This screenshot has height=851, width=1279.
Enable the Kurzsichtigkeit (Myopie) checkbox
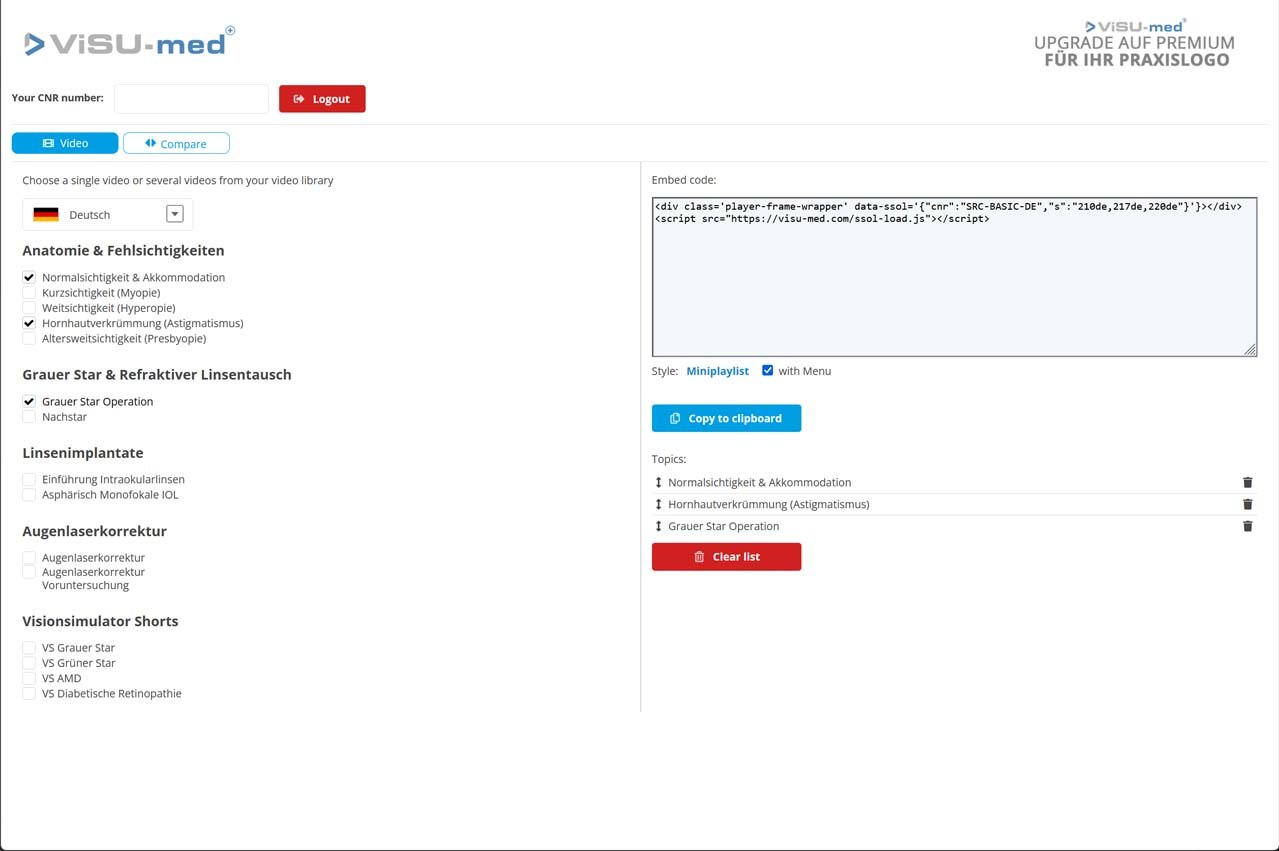coord(29,293)
